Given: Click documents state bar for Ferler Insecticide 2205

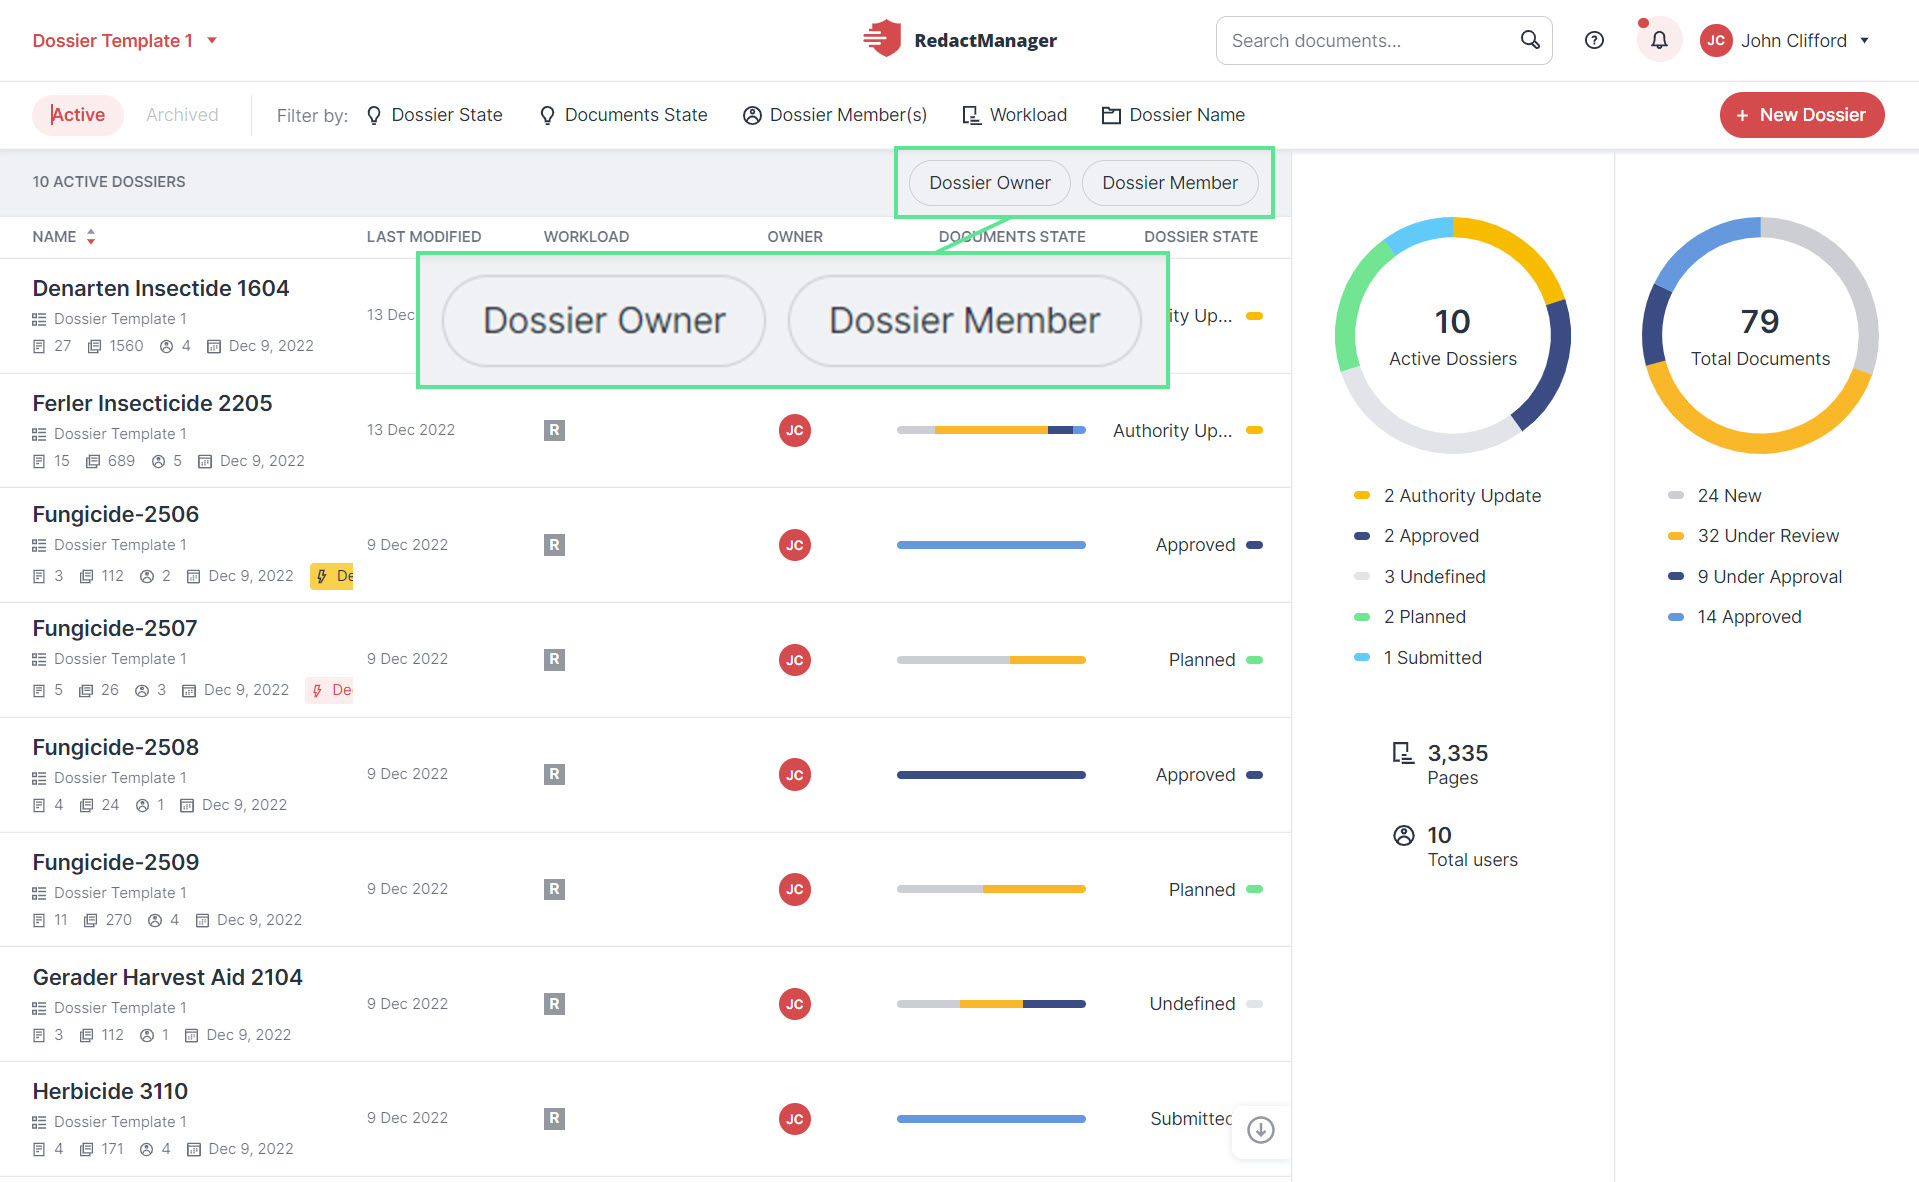Looking at the screenshot, I should (991, 430).
